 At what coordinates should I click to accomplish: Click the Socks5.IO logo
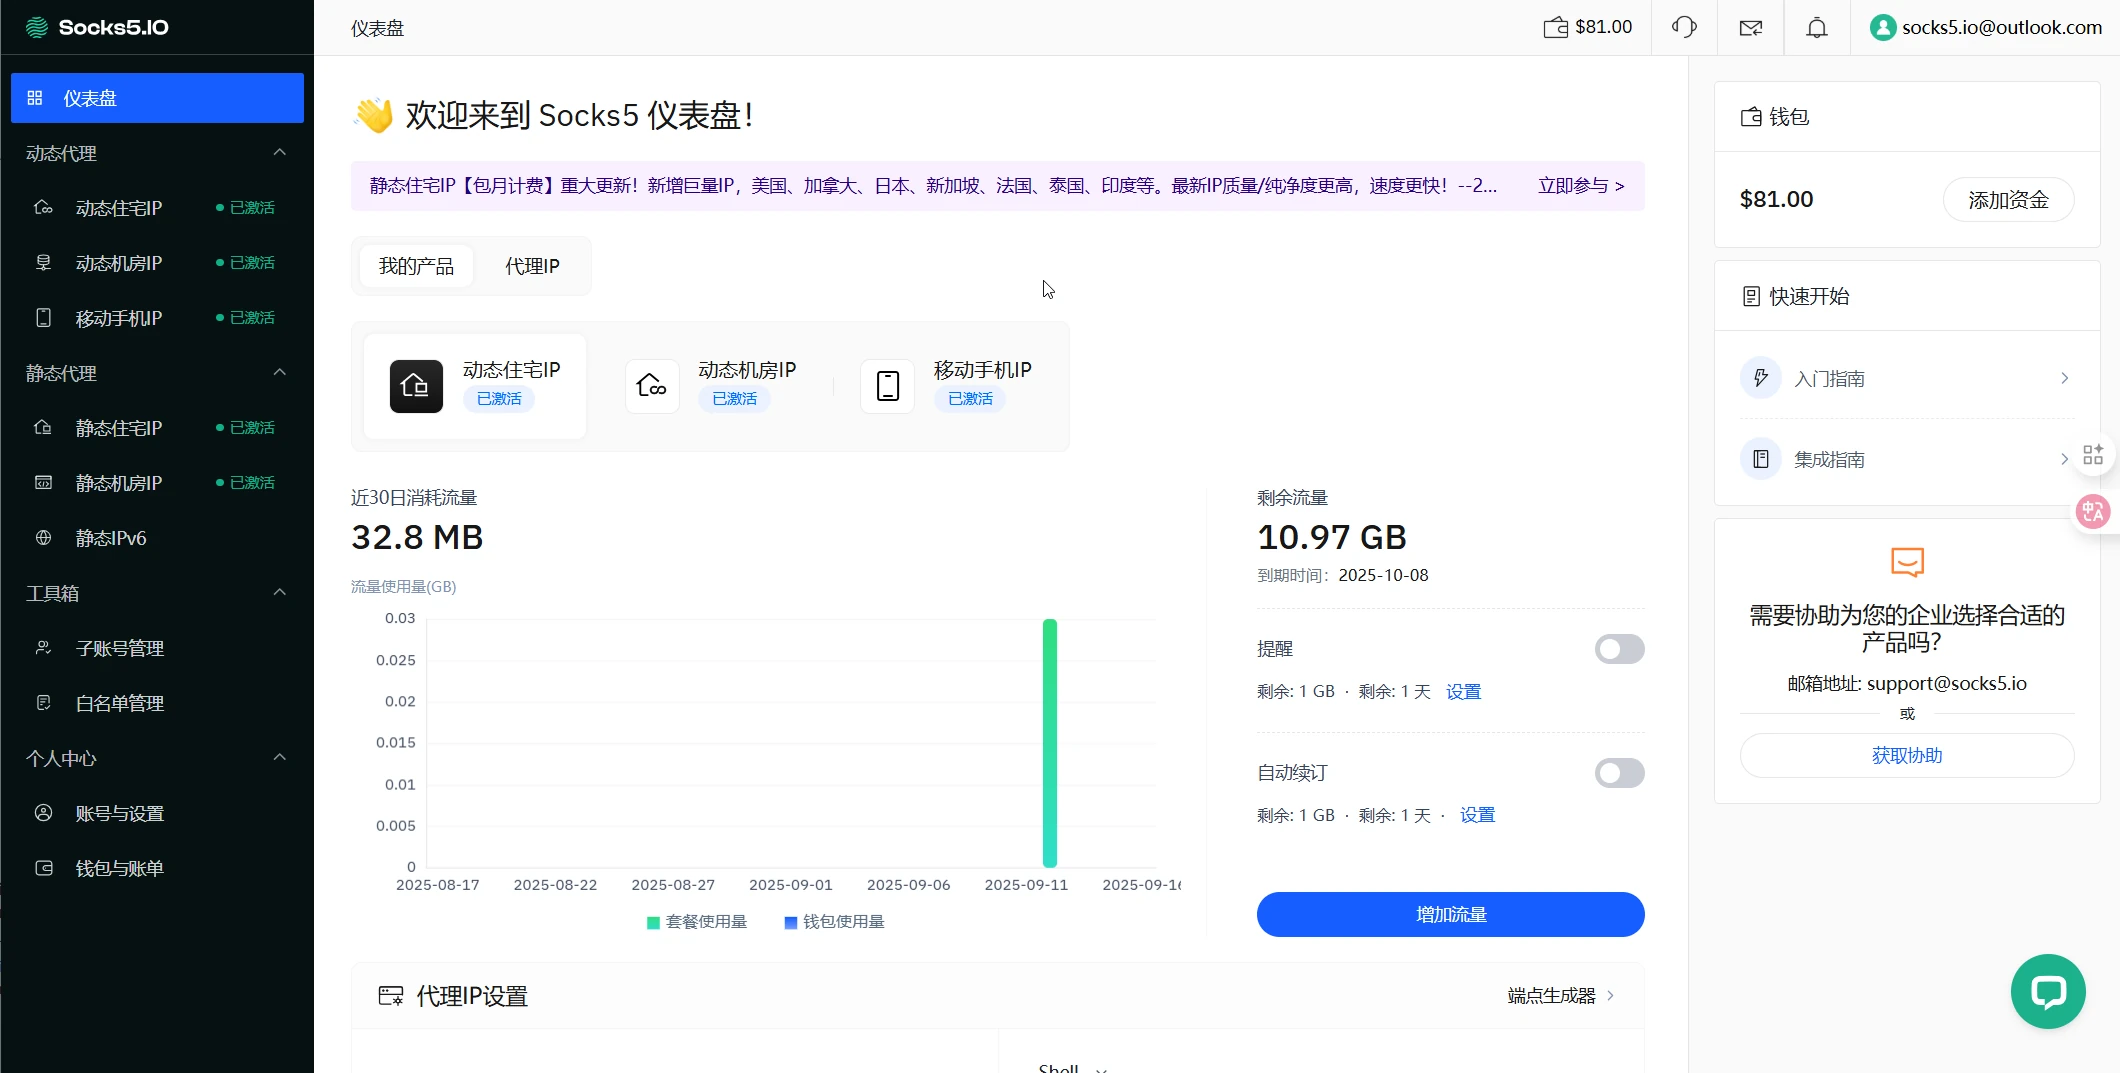tap(97, 27)
